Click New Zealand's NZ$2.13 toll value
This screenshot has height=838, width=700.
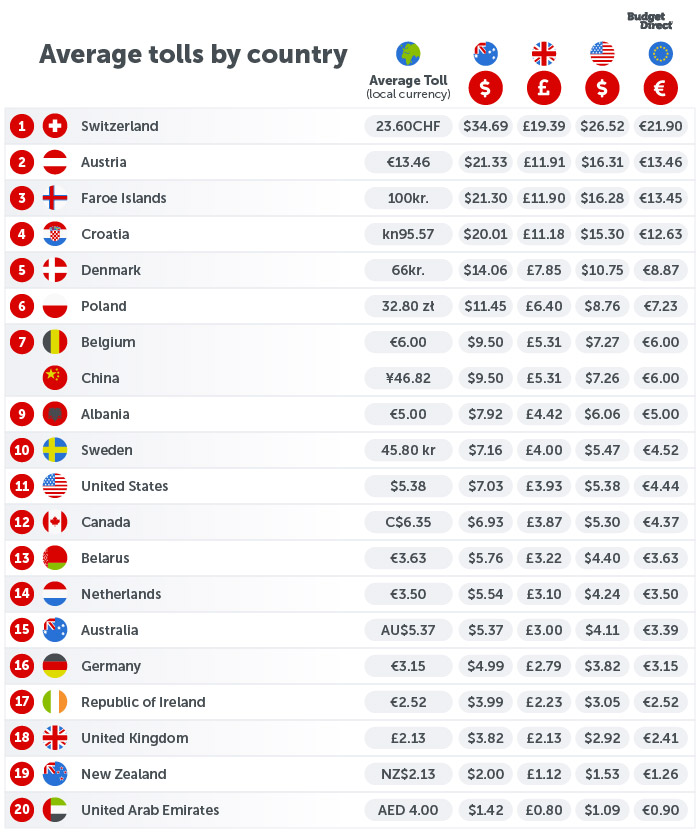[408, 774]
